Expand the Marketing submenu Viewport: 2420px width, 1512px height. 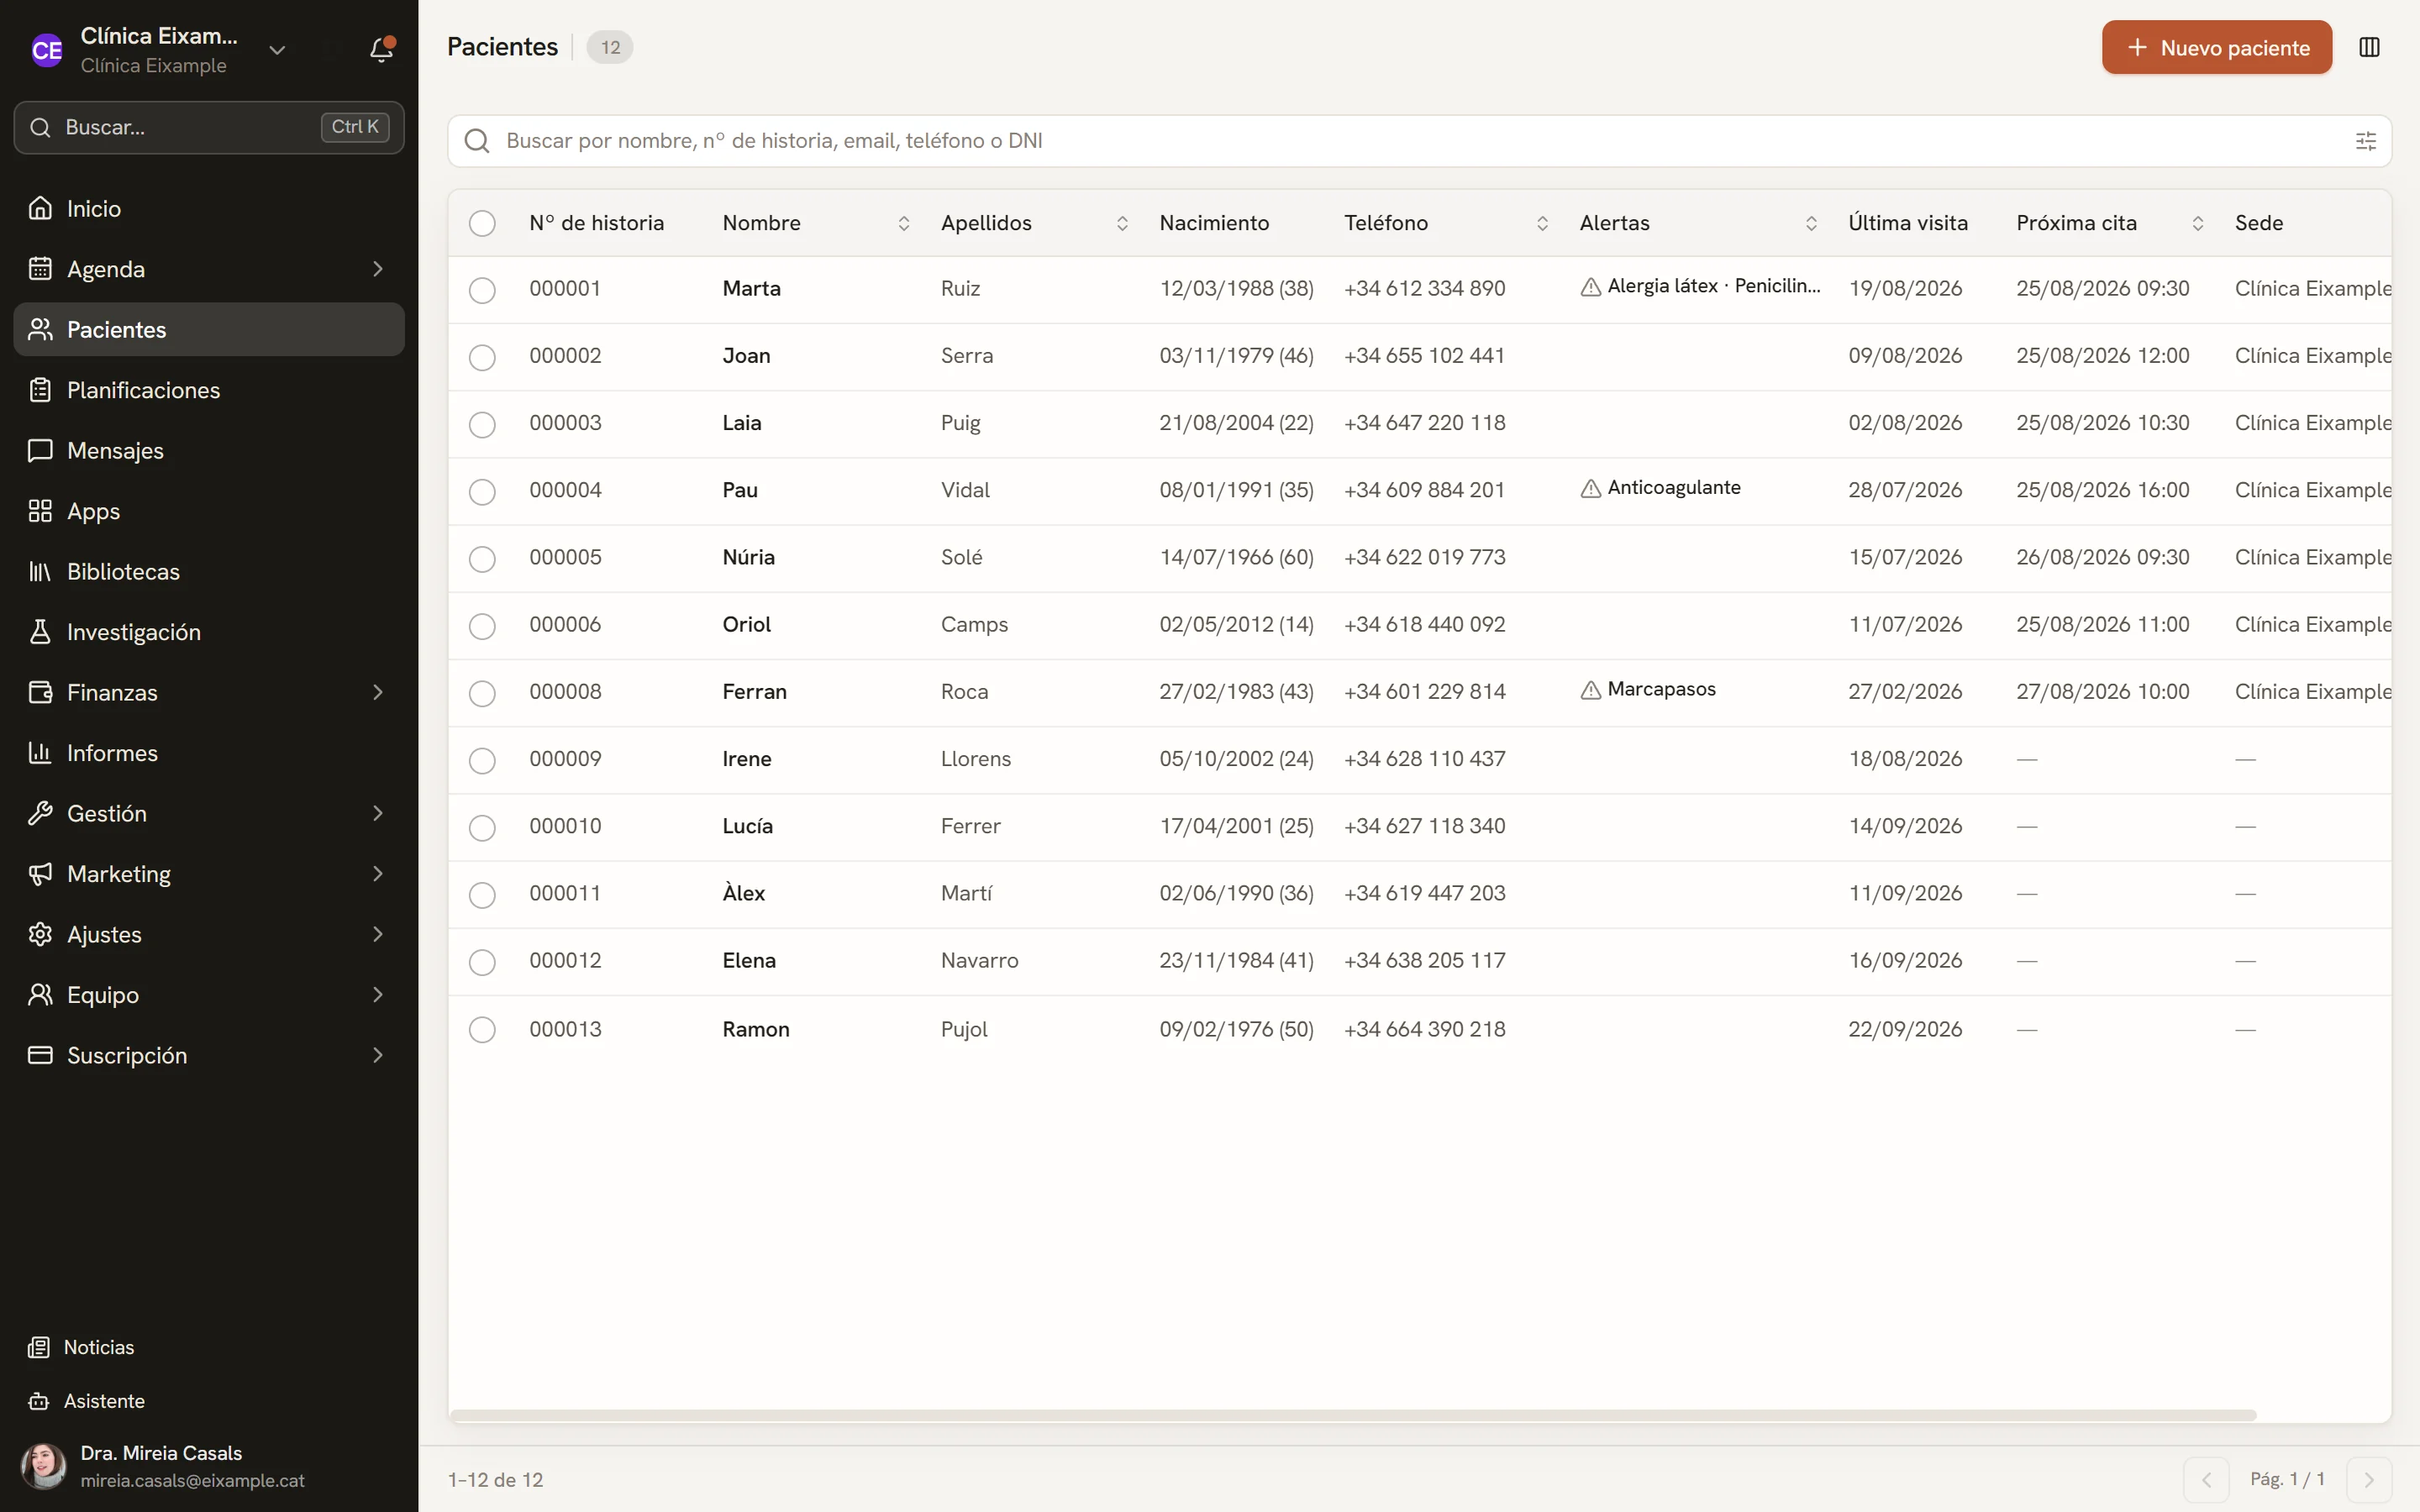click(377, 874)
